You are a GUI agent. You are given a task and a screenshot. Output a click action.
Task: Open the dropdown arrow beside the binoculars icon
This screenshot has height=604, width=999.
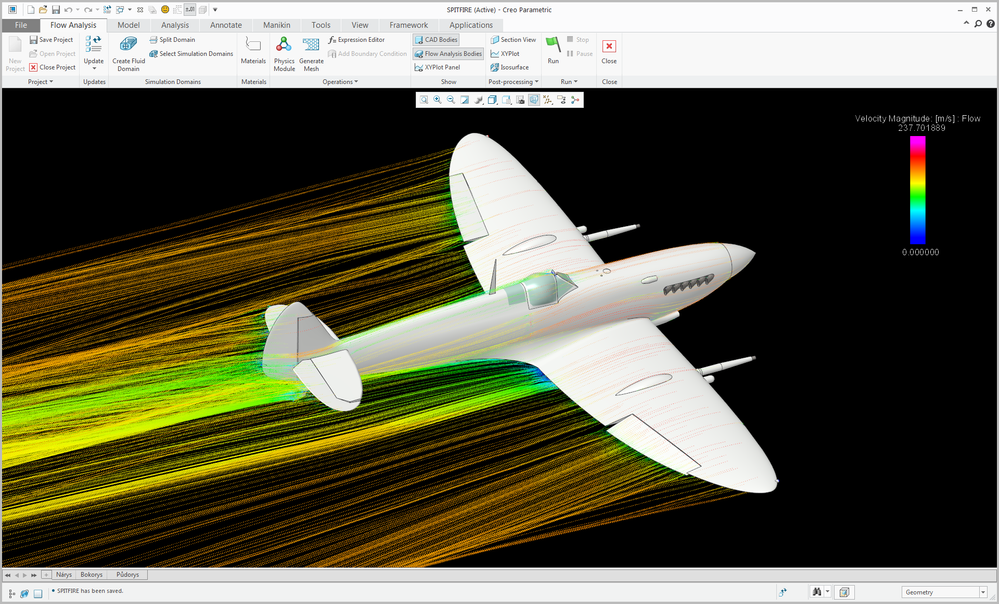point(827,592)
